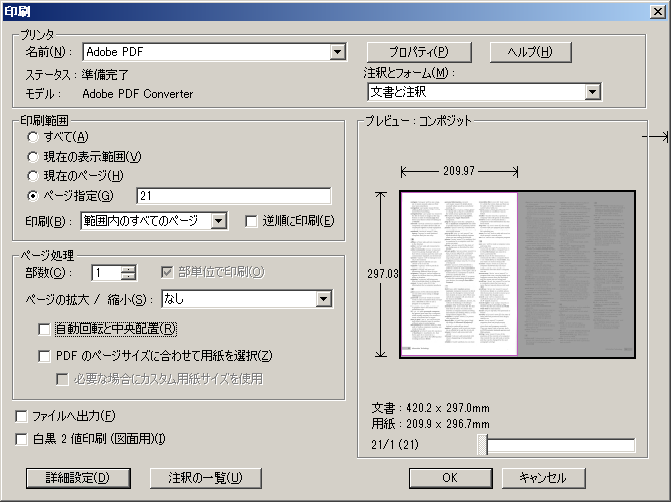Select the すべて radio button

pyautogui.click(x=34, y=137)
